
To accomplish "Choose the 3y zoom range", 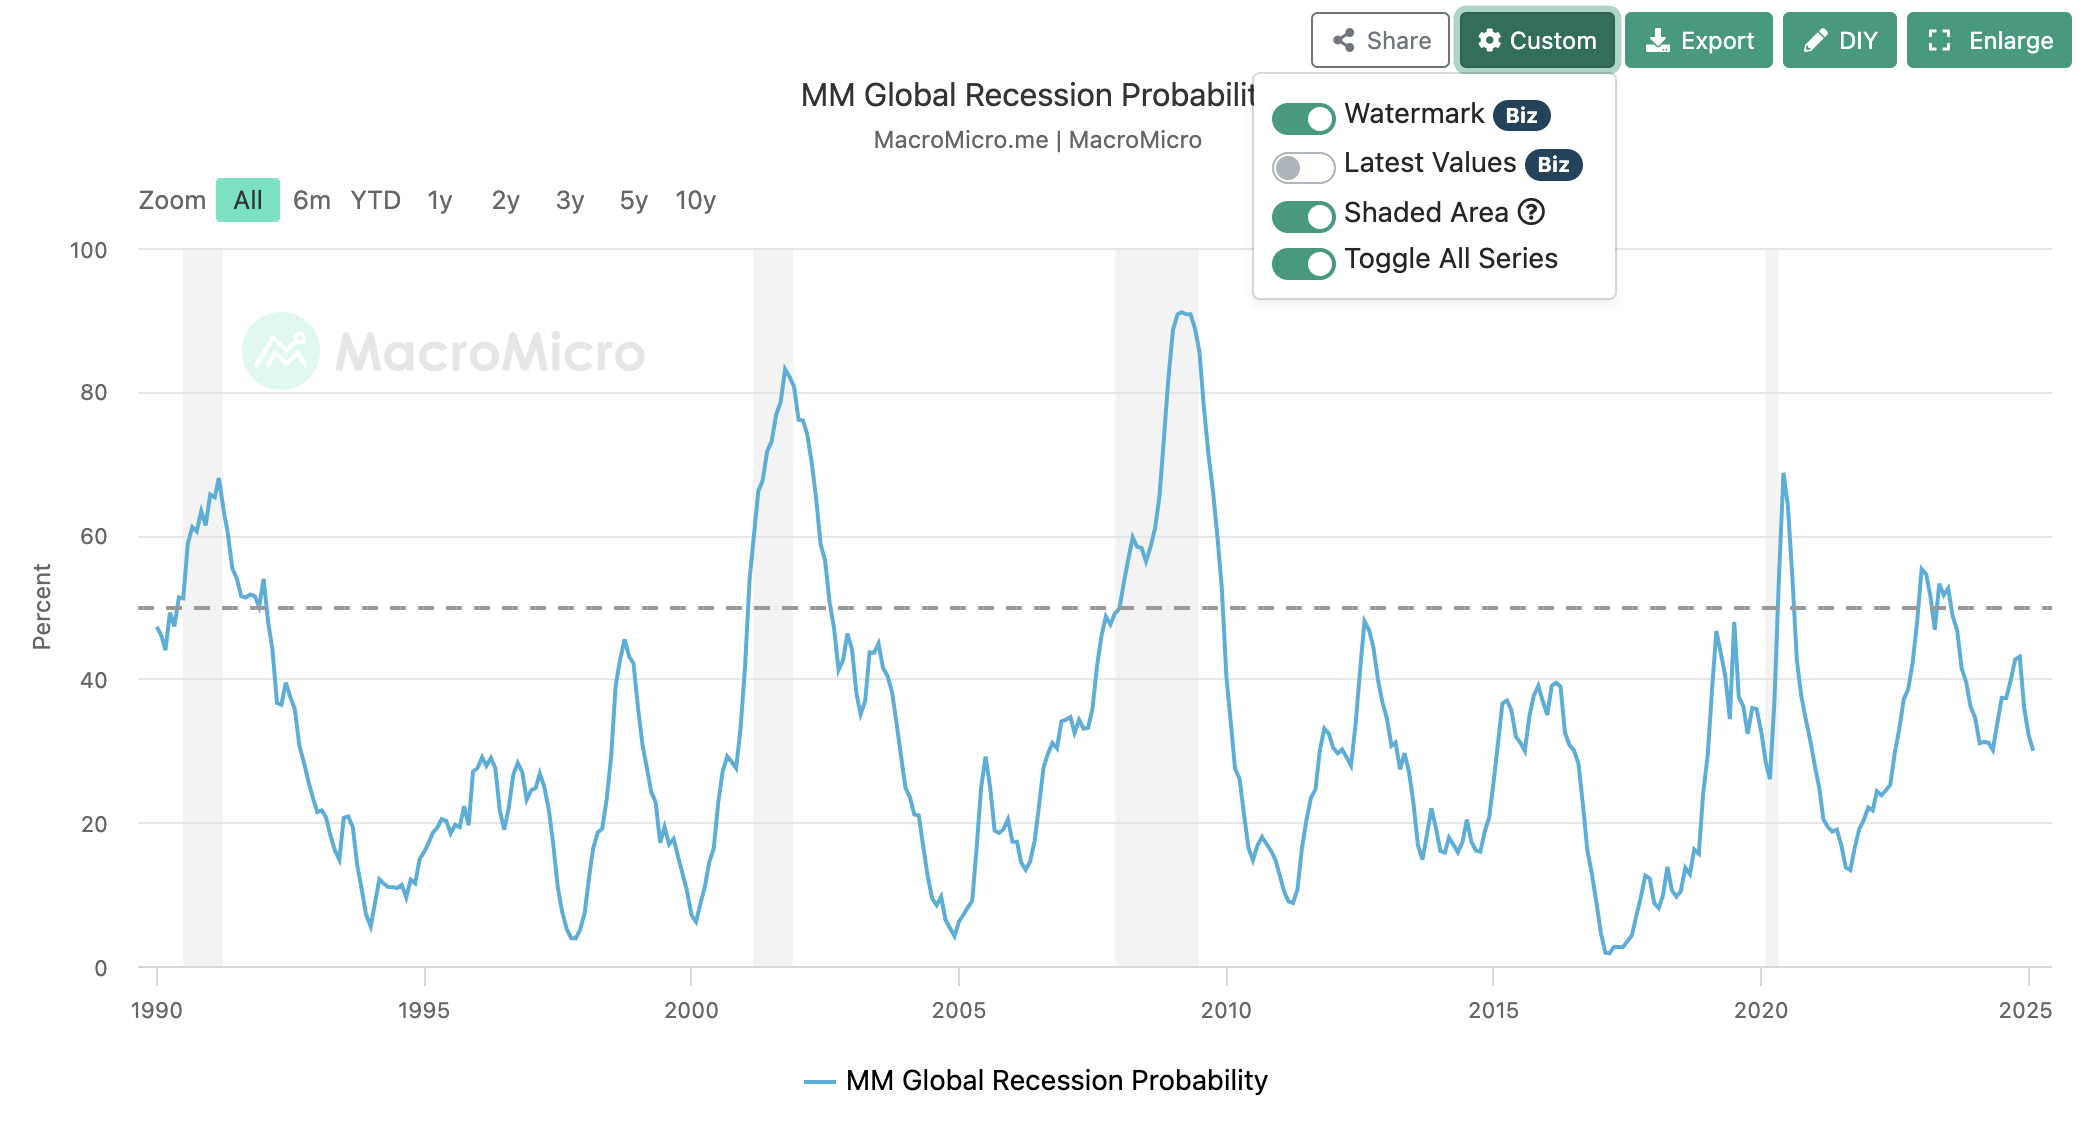I will click(570, 200).
